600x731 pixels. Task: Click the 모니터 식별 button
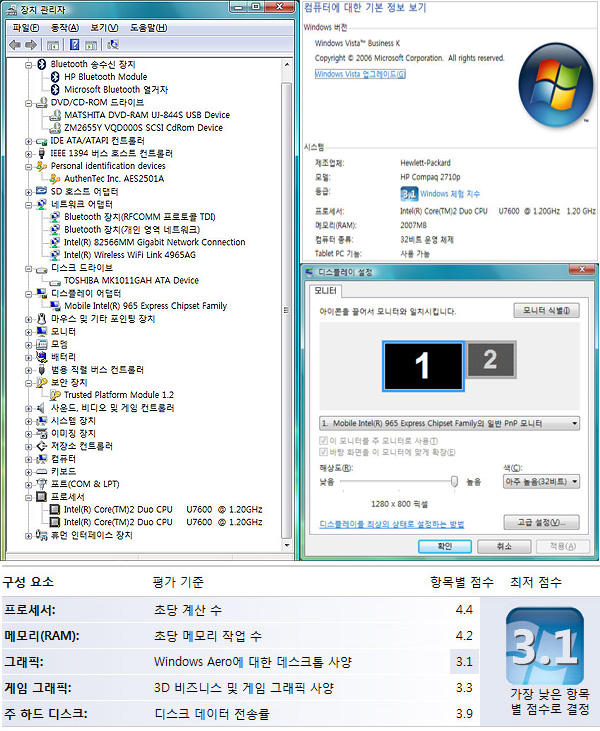pyautogui.click(x=546, y=310)
